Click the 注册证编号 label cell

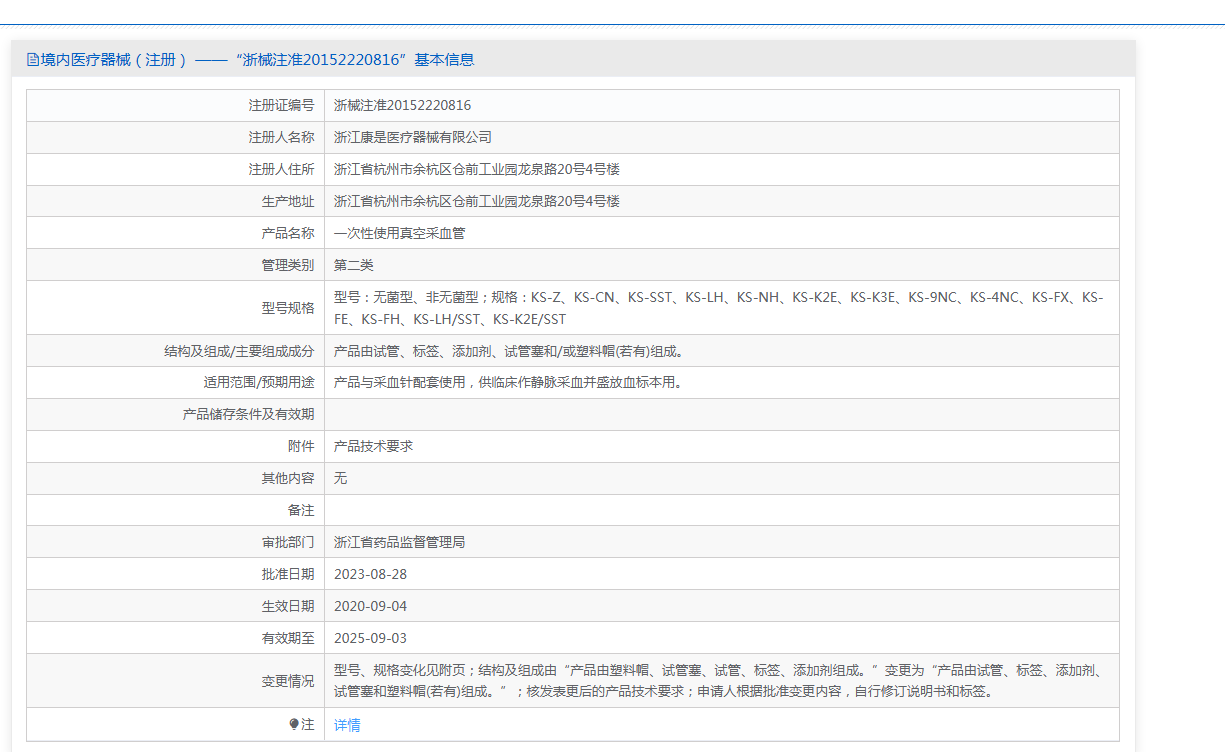pyautogui.click(x=281, y=105)
